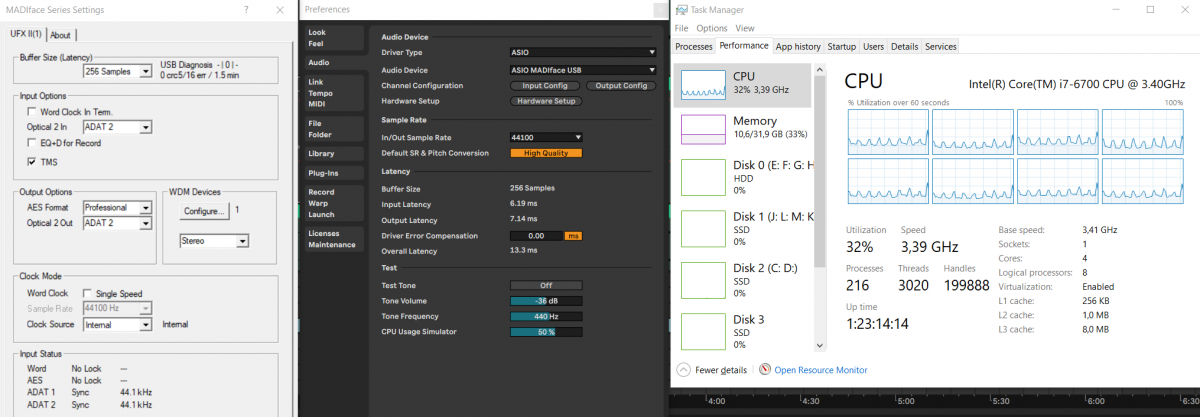
Task: Toggle High Quality SR & Pitch Conversion
Action: tap(546, 153)
